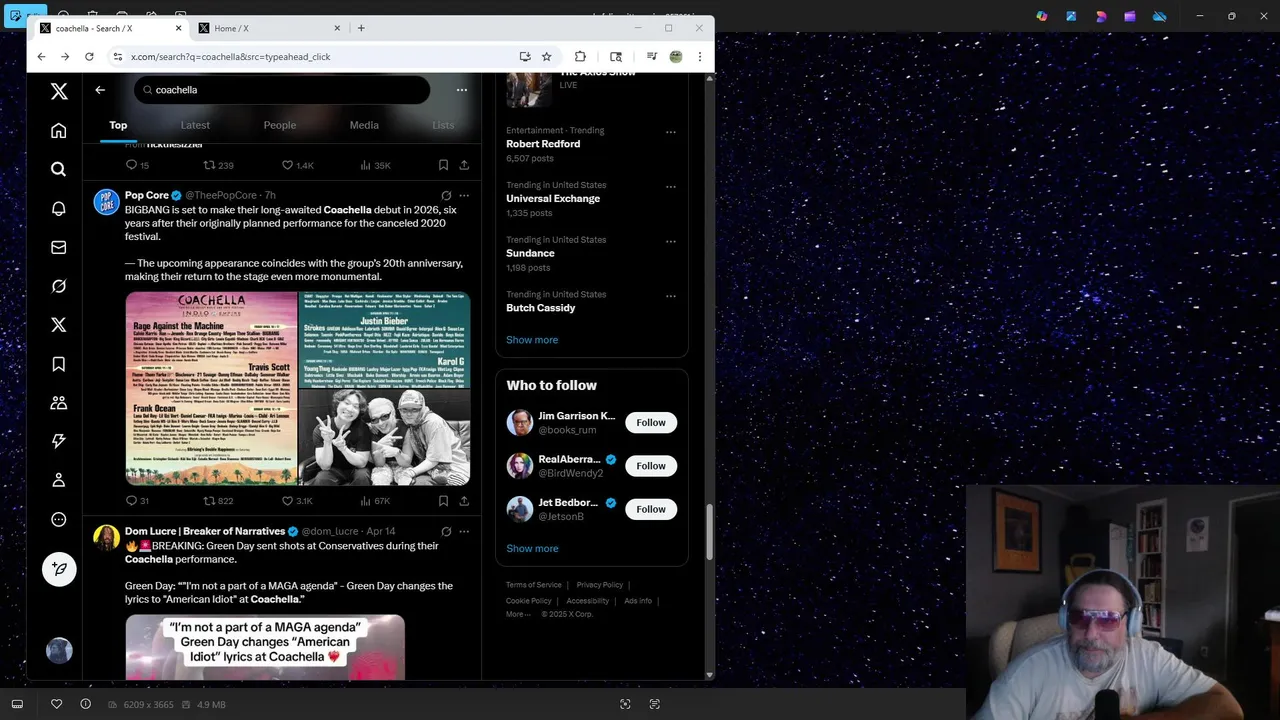Open search options three-dot menu
This screenshot has width=1280, height=720.
click(462, 90)
